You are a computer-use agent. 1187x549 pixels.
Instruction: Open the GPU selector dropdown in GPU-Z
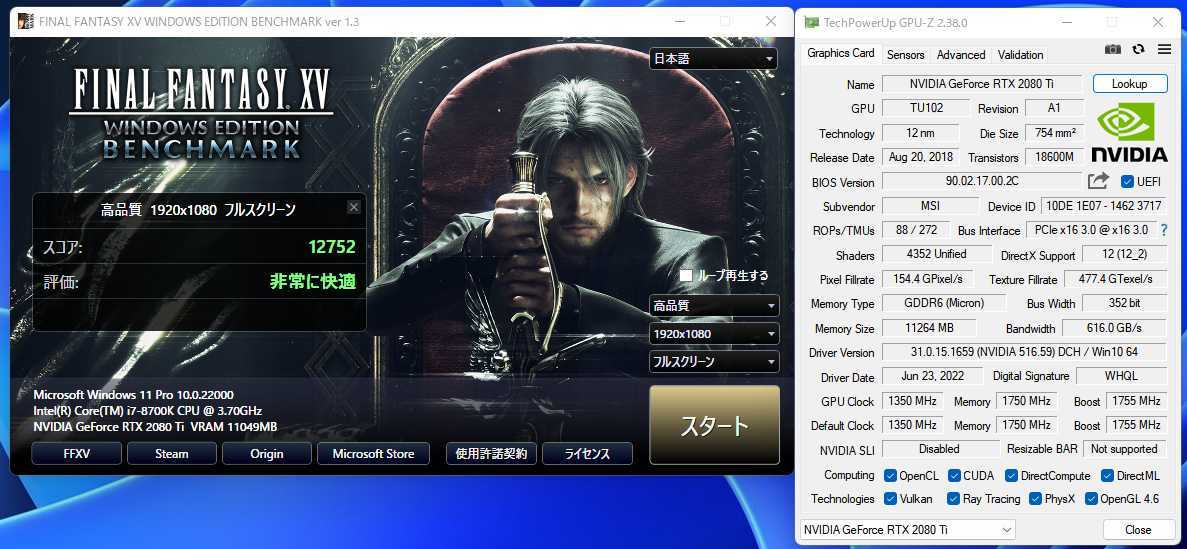pos(908,529)
